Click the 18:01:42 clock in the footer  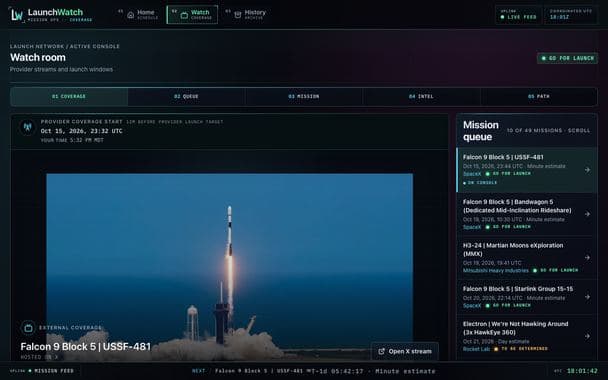pos(582,371)
